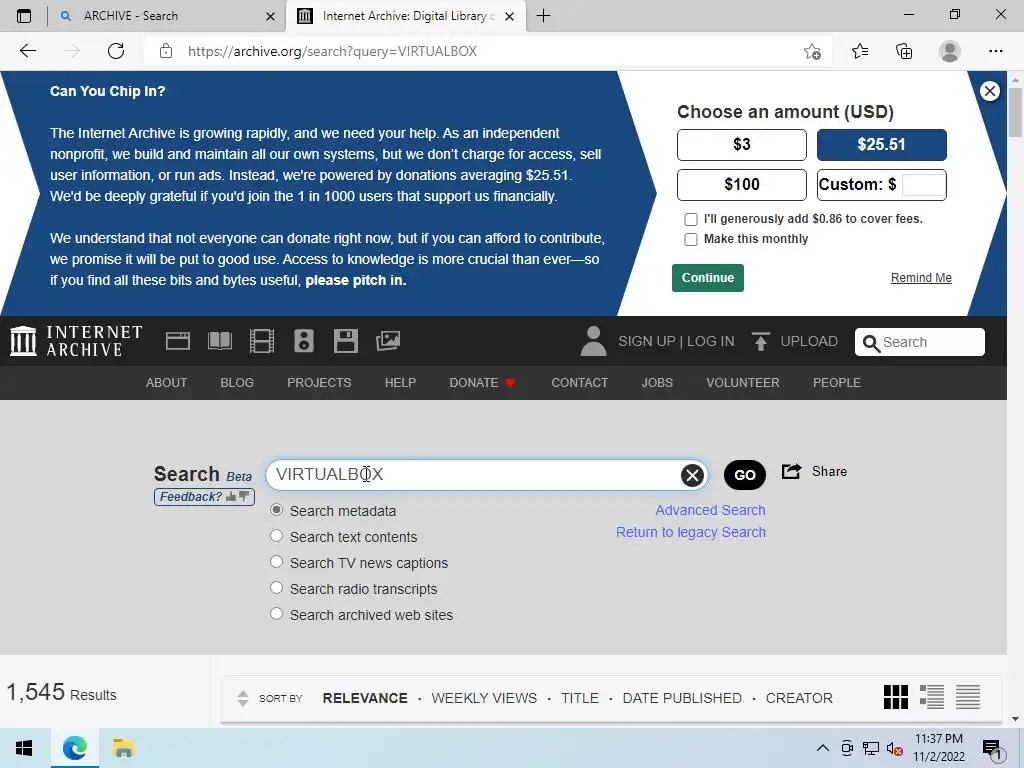Open the PROJECTS menu item
This screenshot has height=768, width=1024.
[319, 383]
